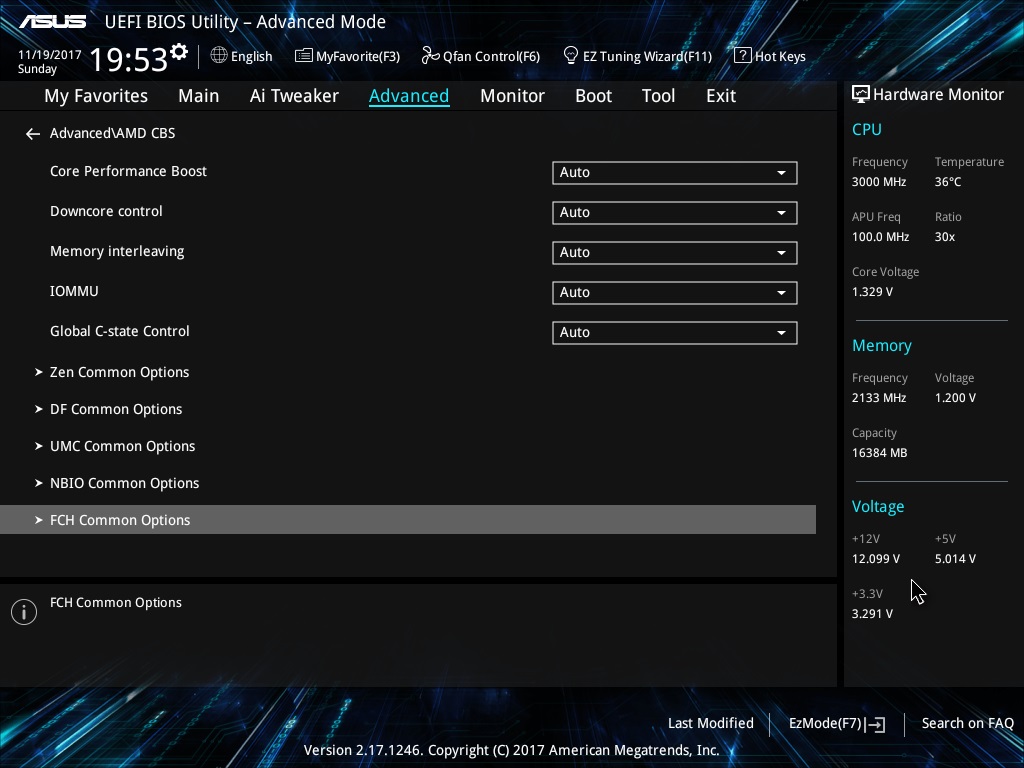
Task: Open the Memory interleaving dropdown
Action: pyautogui.click(x=675, y=253)
